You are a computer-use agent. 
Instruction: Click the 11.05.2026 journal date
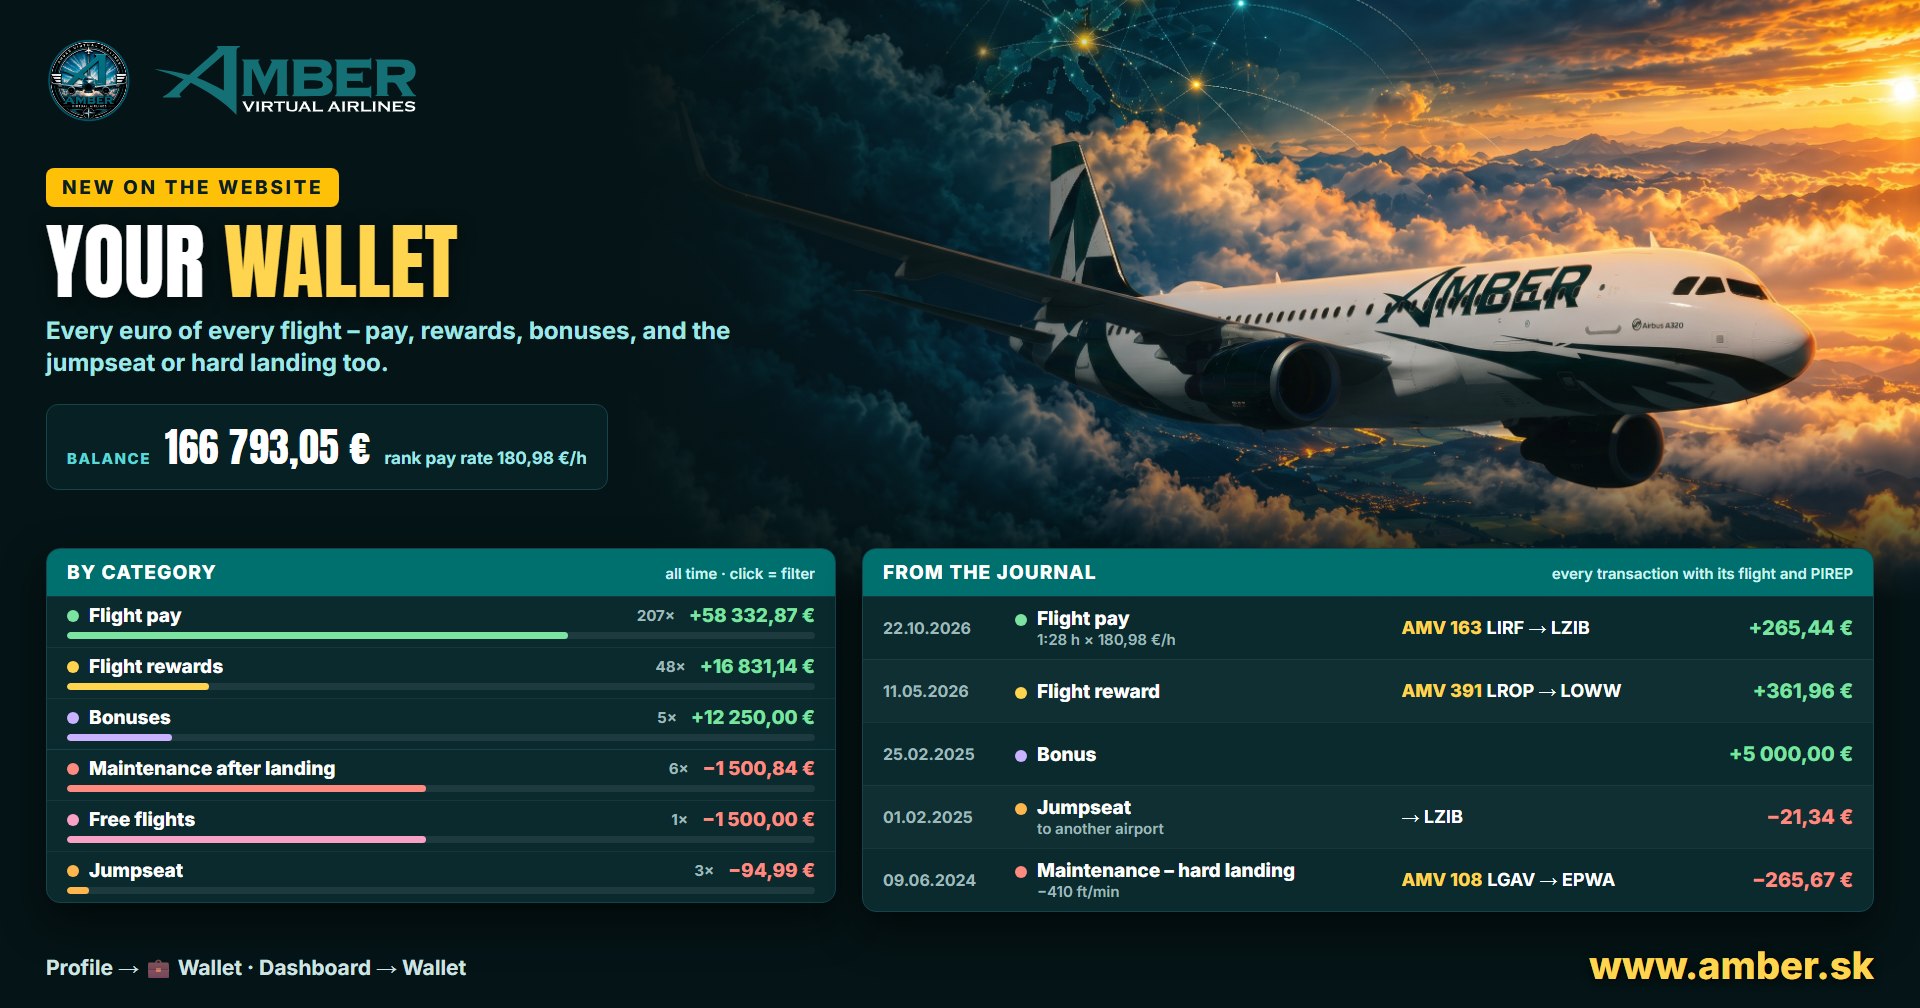point(926,691)
